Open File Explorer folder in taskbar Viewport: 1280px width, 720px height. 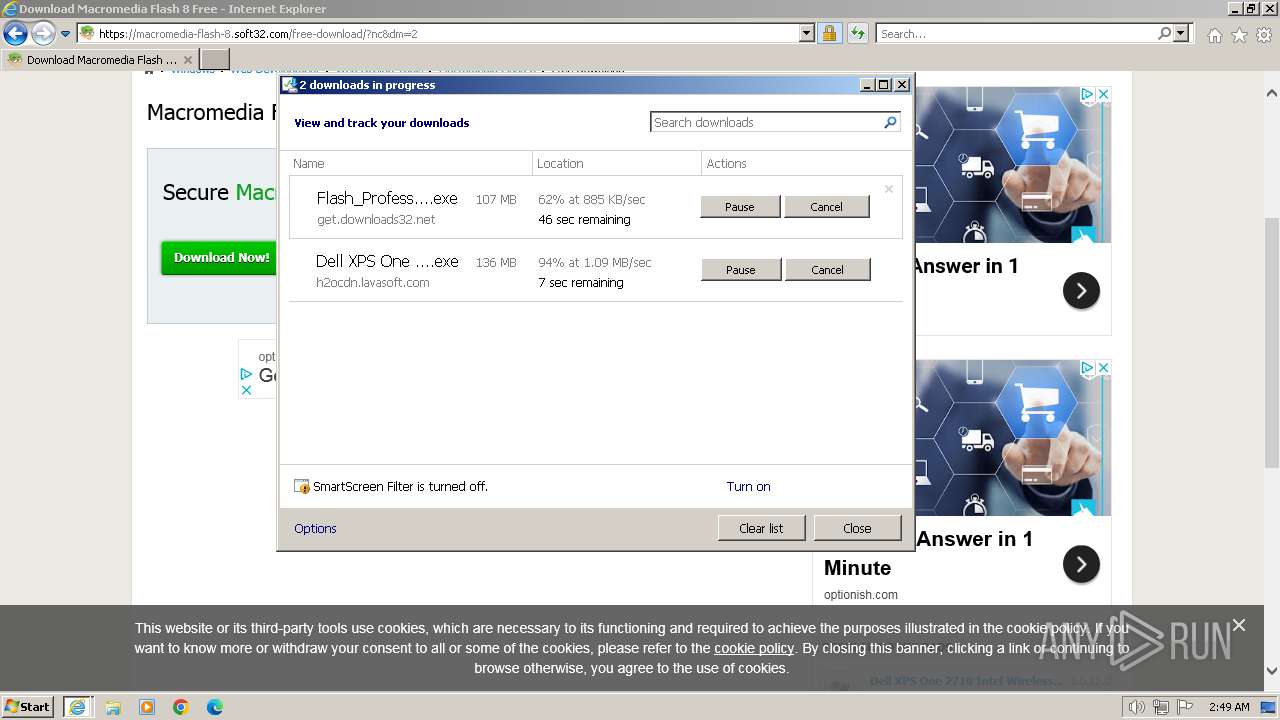pos(113,707)
